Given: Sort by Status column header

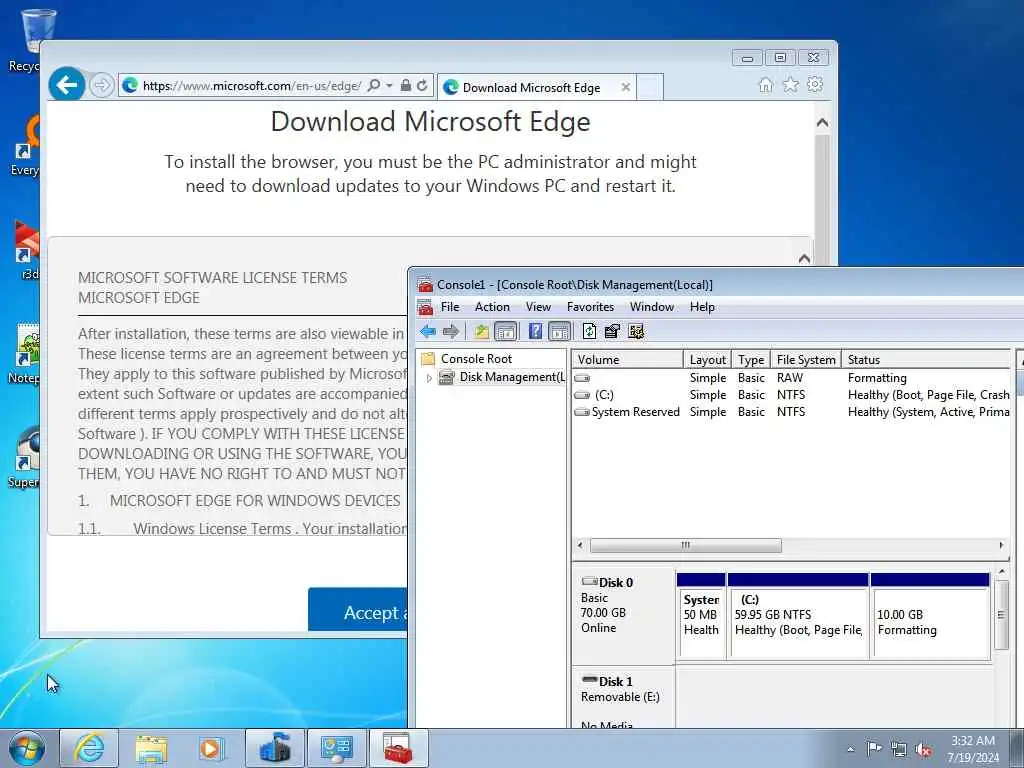Looking at the screenshot, I should pyautogui.click(x=926, y=360).
